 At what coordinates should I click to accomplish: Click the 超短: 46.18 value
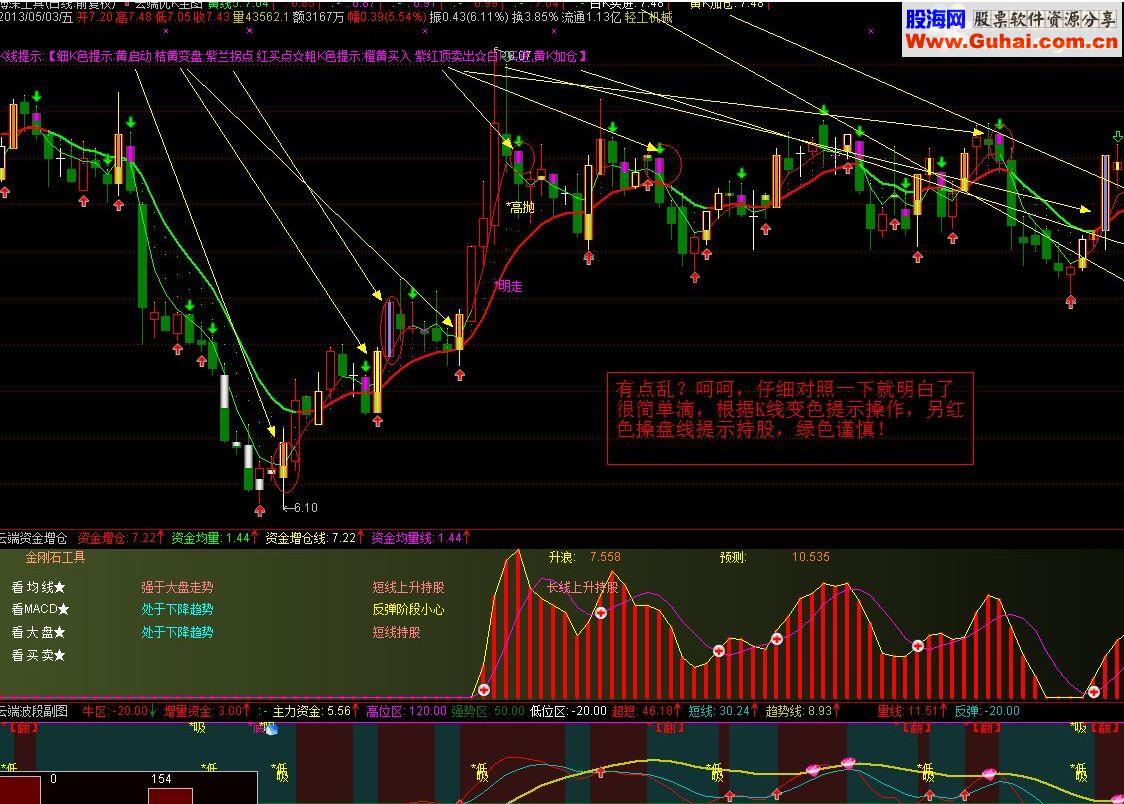point(646,711)
